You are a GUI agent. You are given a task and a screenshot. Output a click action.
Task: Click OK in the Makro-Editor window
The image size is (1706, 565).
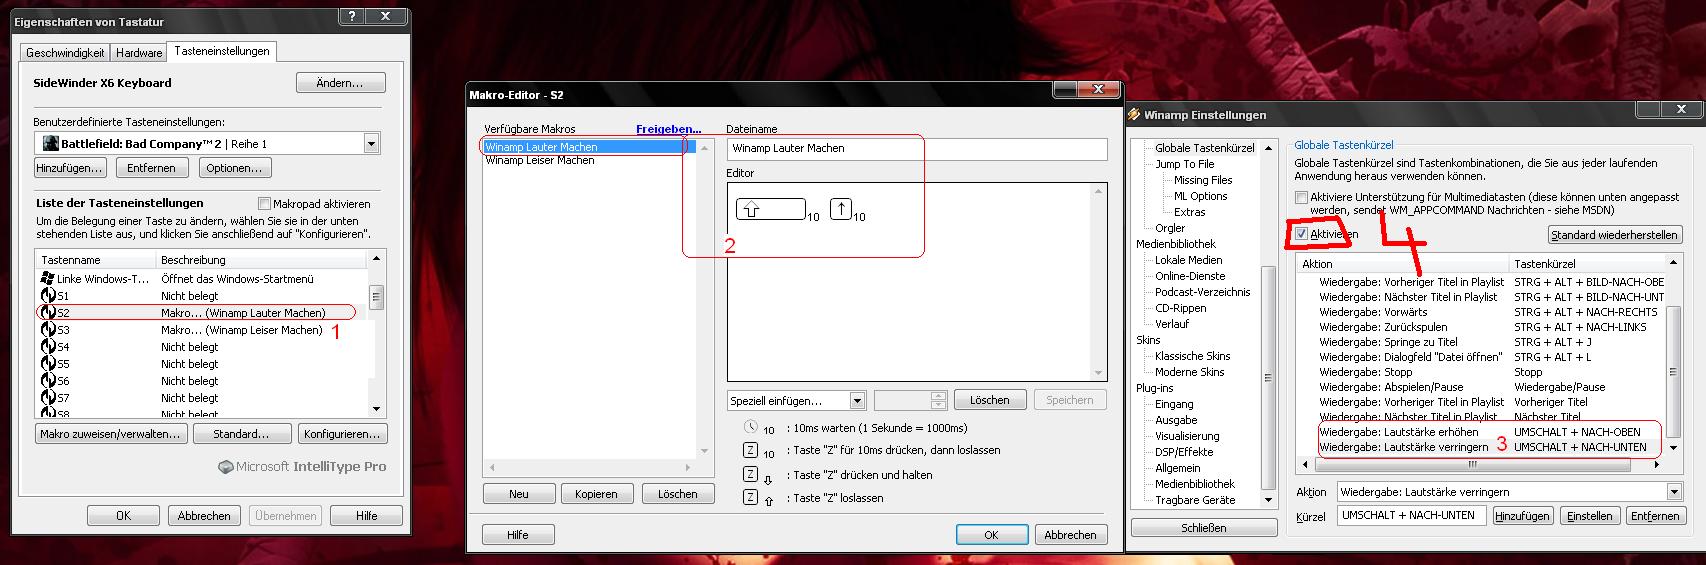[x=991, y=535]
